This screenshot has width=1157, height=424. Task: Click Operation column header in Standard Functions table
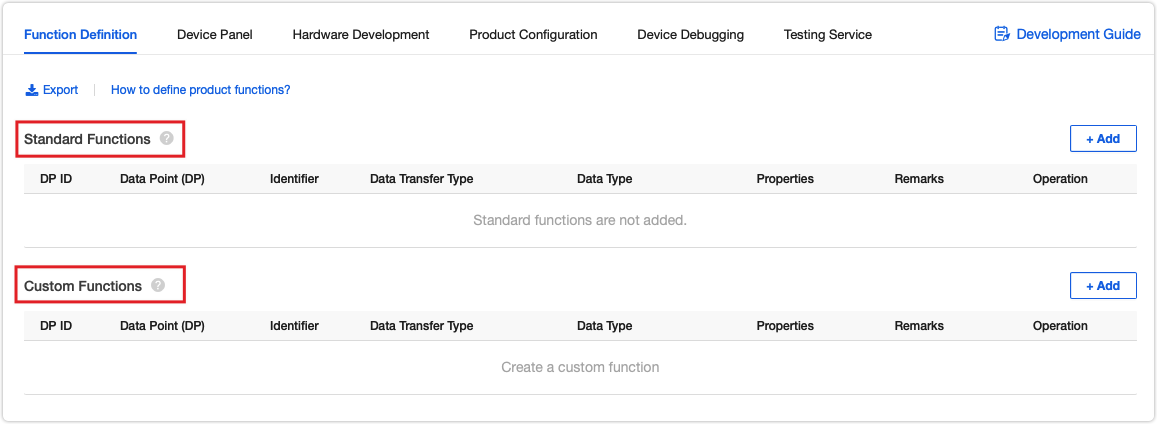pyautogui.click(x=1060, y=178)
